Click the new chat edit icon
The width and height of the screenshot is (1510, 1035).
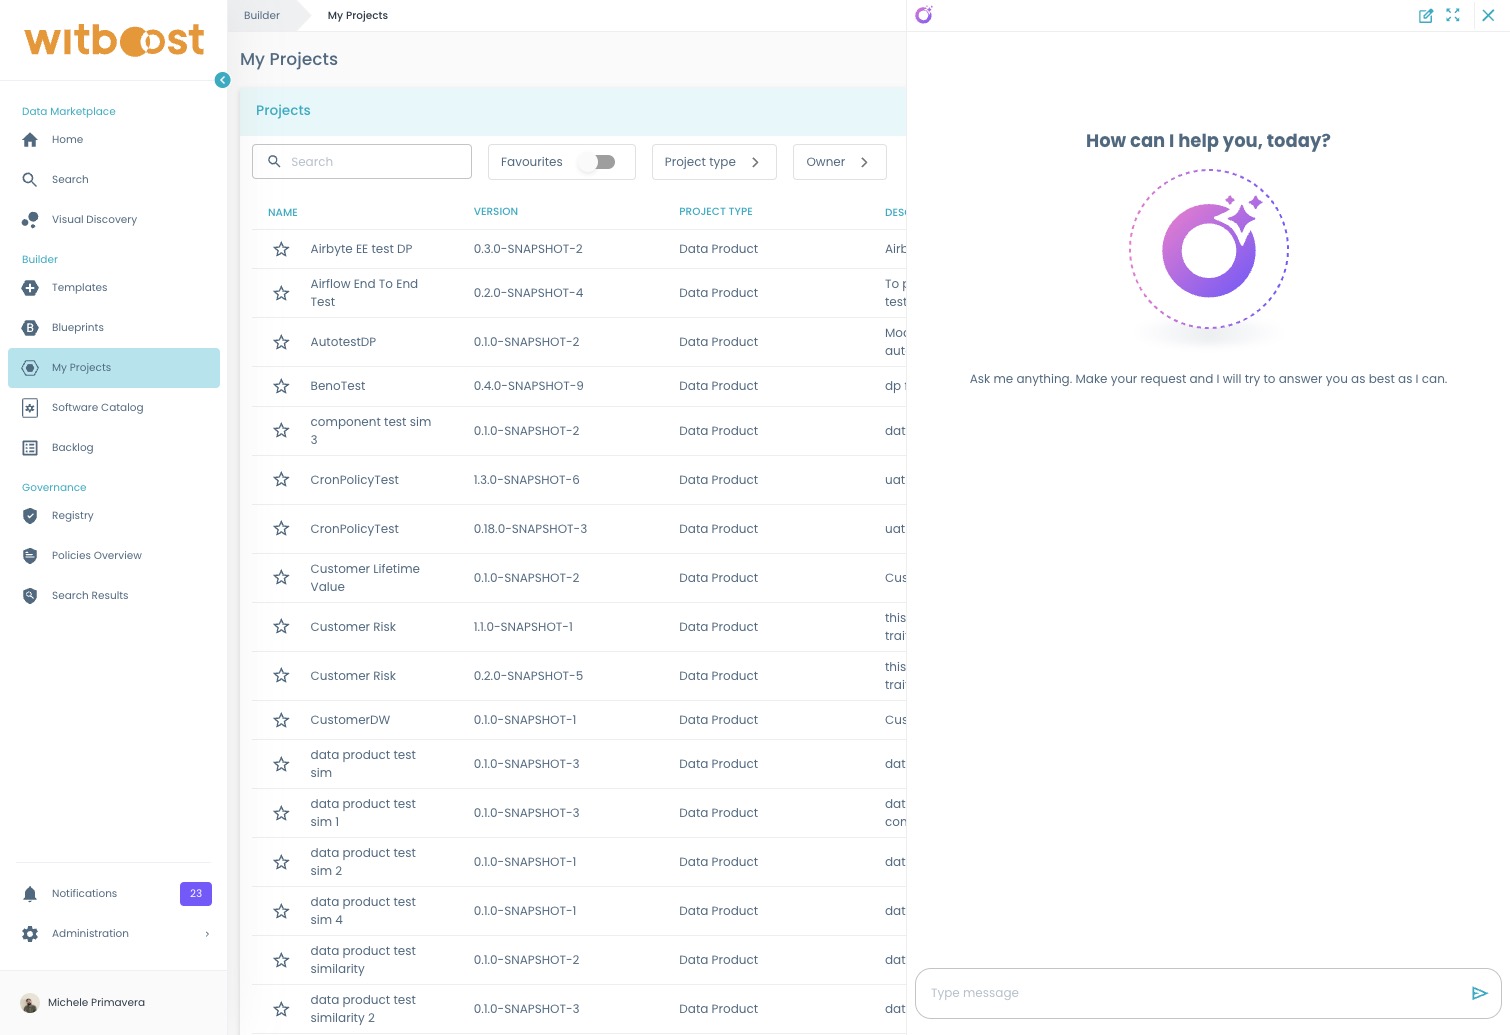1426,15
